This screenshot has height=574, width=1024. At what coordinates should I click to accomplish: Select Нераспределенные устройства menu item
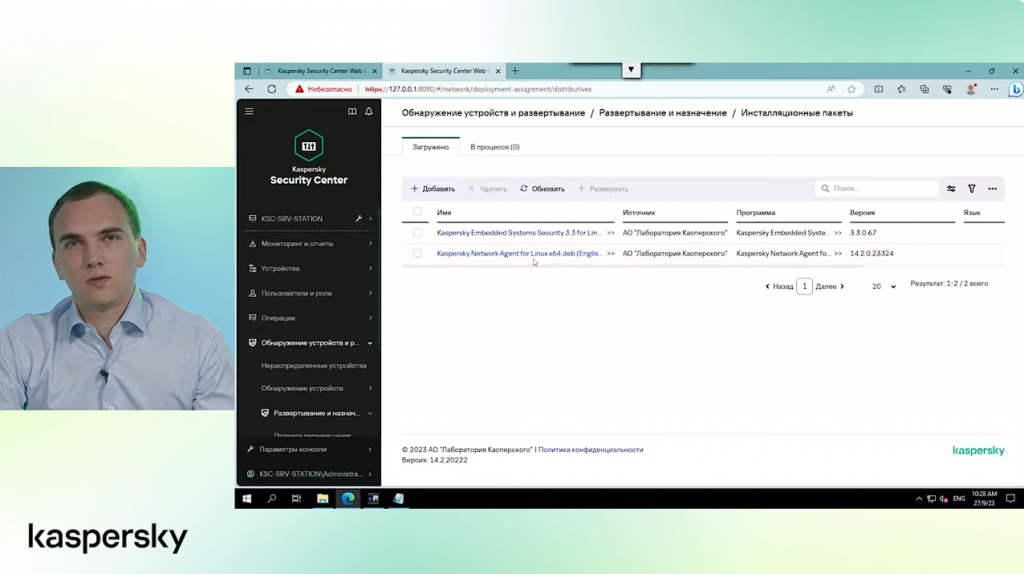[x=313, y=366]
